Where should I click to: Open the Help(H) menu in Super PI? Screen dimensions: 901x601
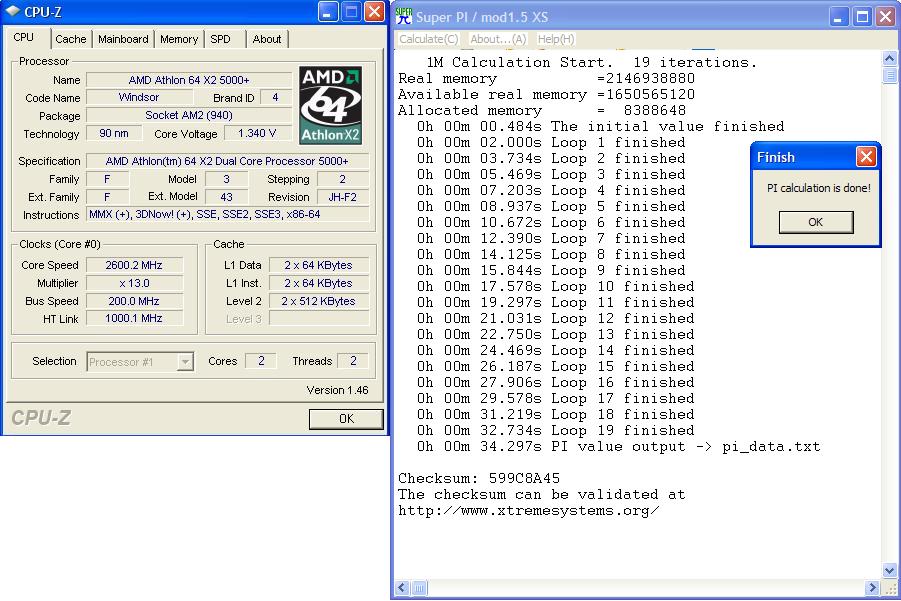coord(556,39)
